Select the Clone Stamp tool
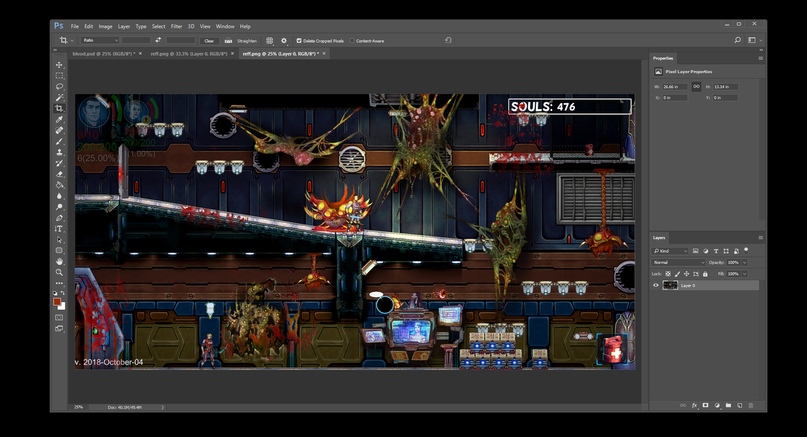 59,152
